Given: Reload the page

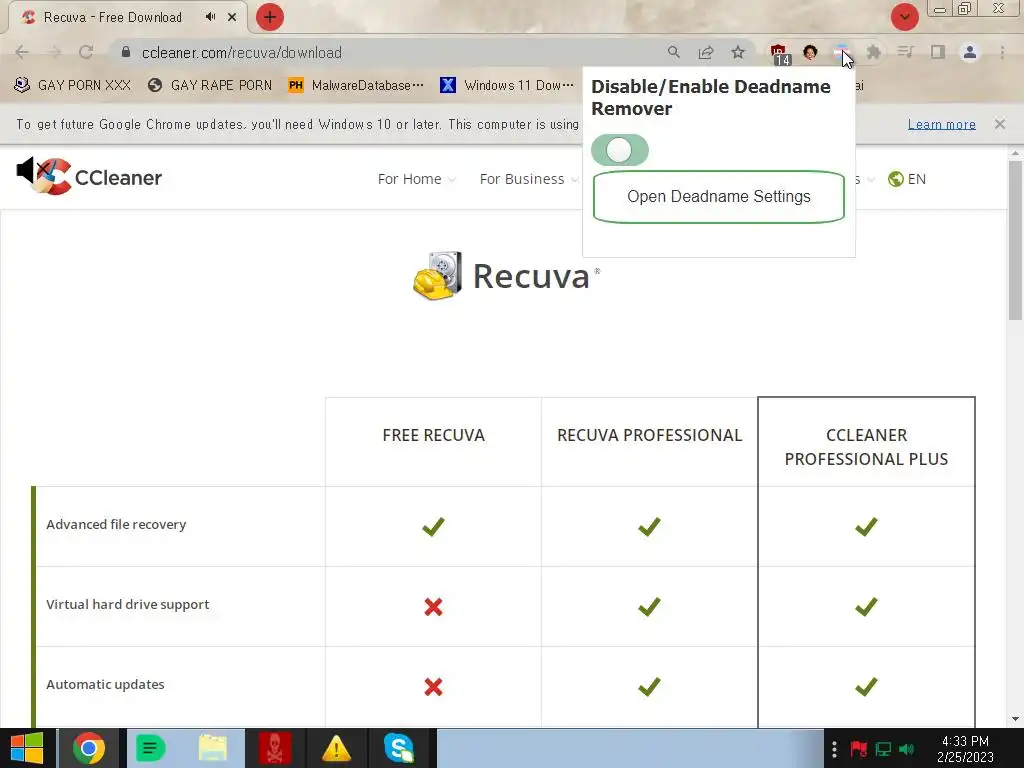Looking at the screenshot, I should click(x=86, y=52).
